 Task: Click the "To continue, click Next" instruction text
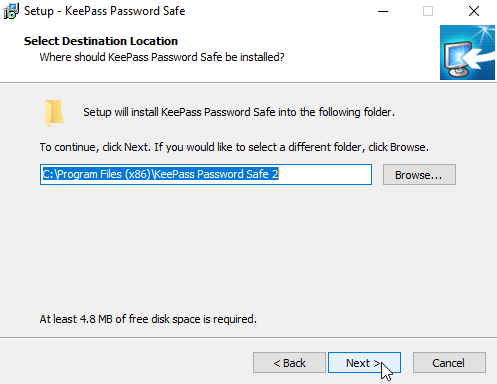pos(234,147)
